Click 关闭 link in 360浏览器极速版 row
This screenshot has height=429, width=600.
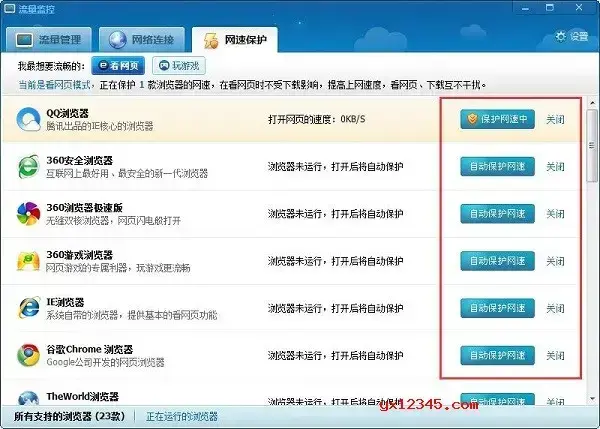555,214
